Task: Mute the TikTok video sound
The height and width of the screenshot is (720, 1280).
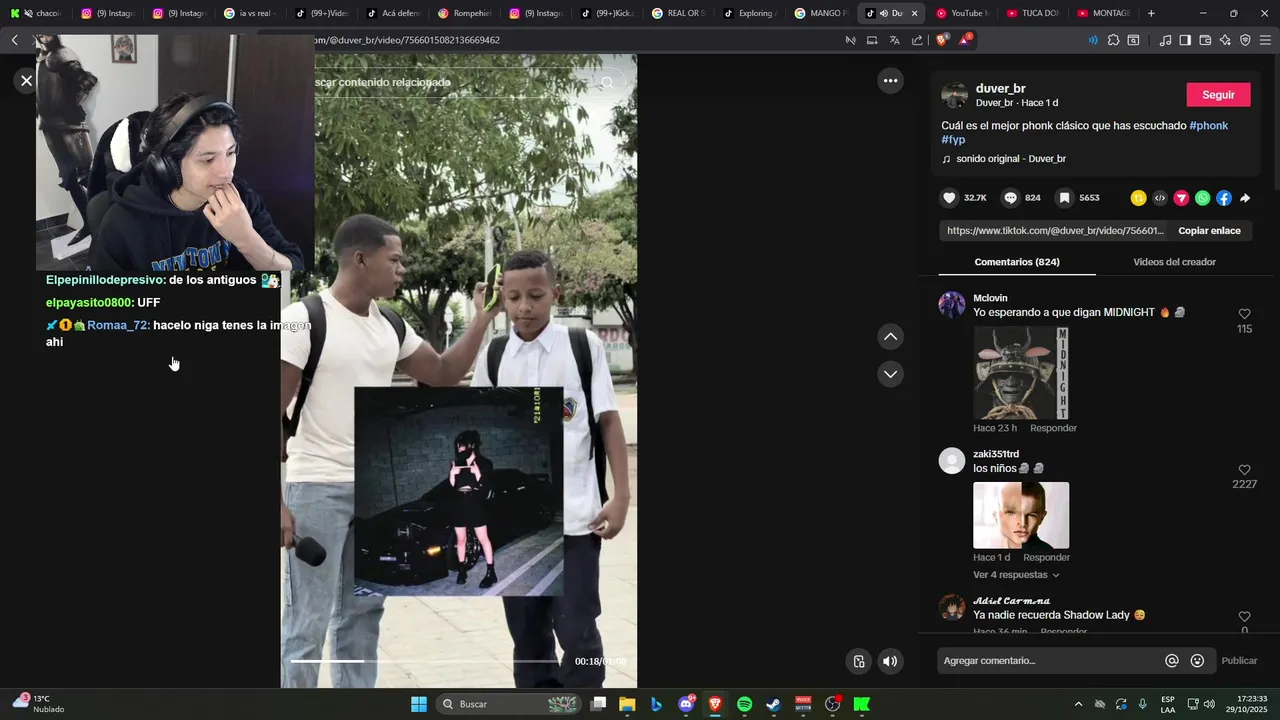Action: (x=889, y=661)
